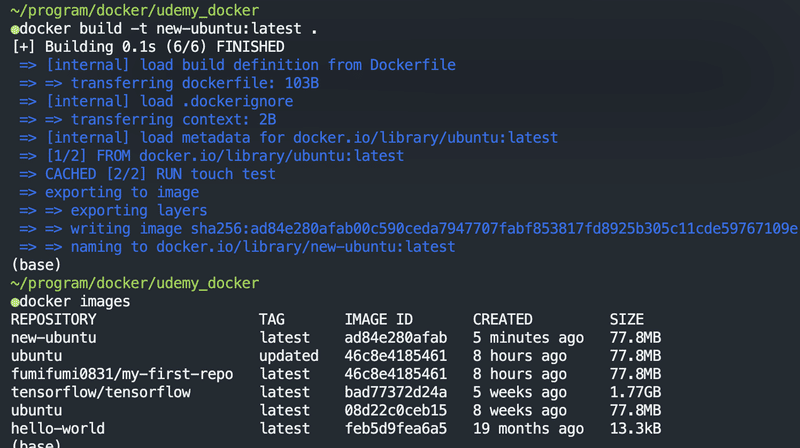Click the TAG column header
This screenshot has width=800, height=448.
[x=272, y=319]
